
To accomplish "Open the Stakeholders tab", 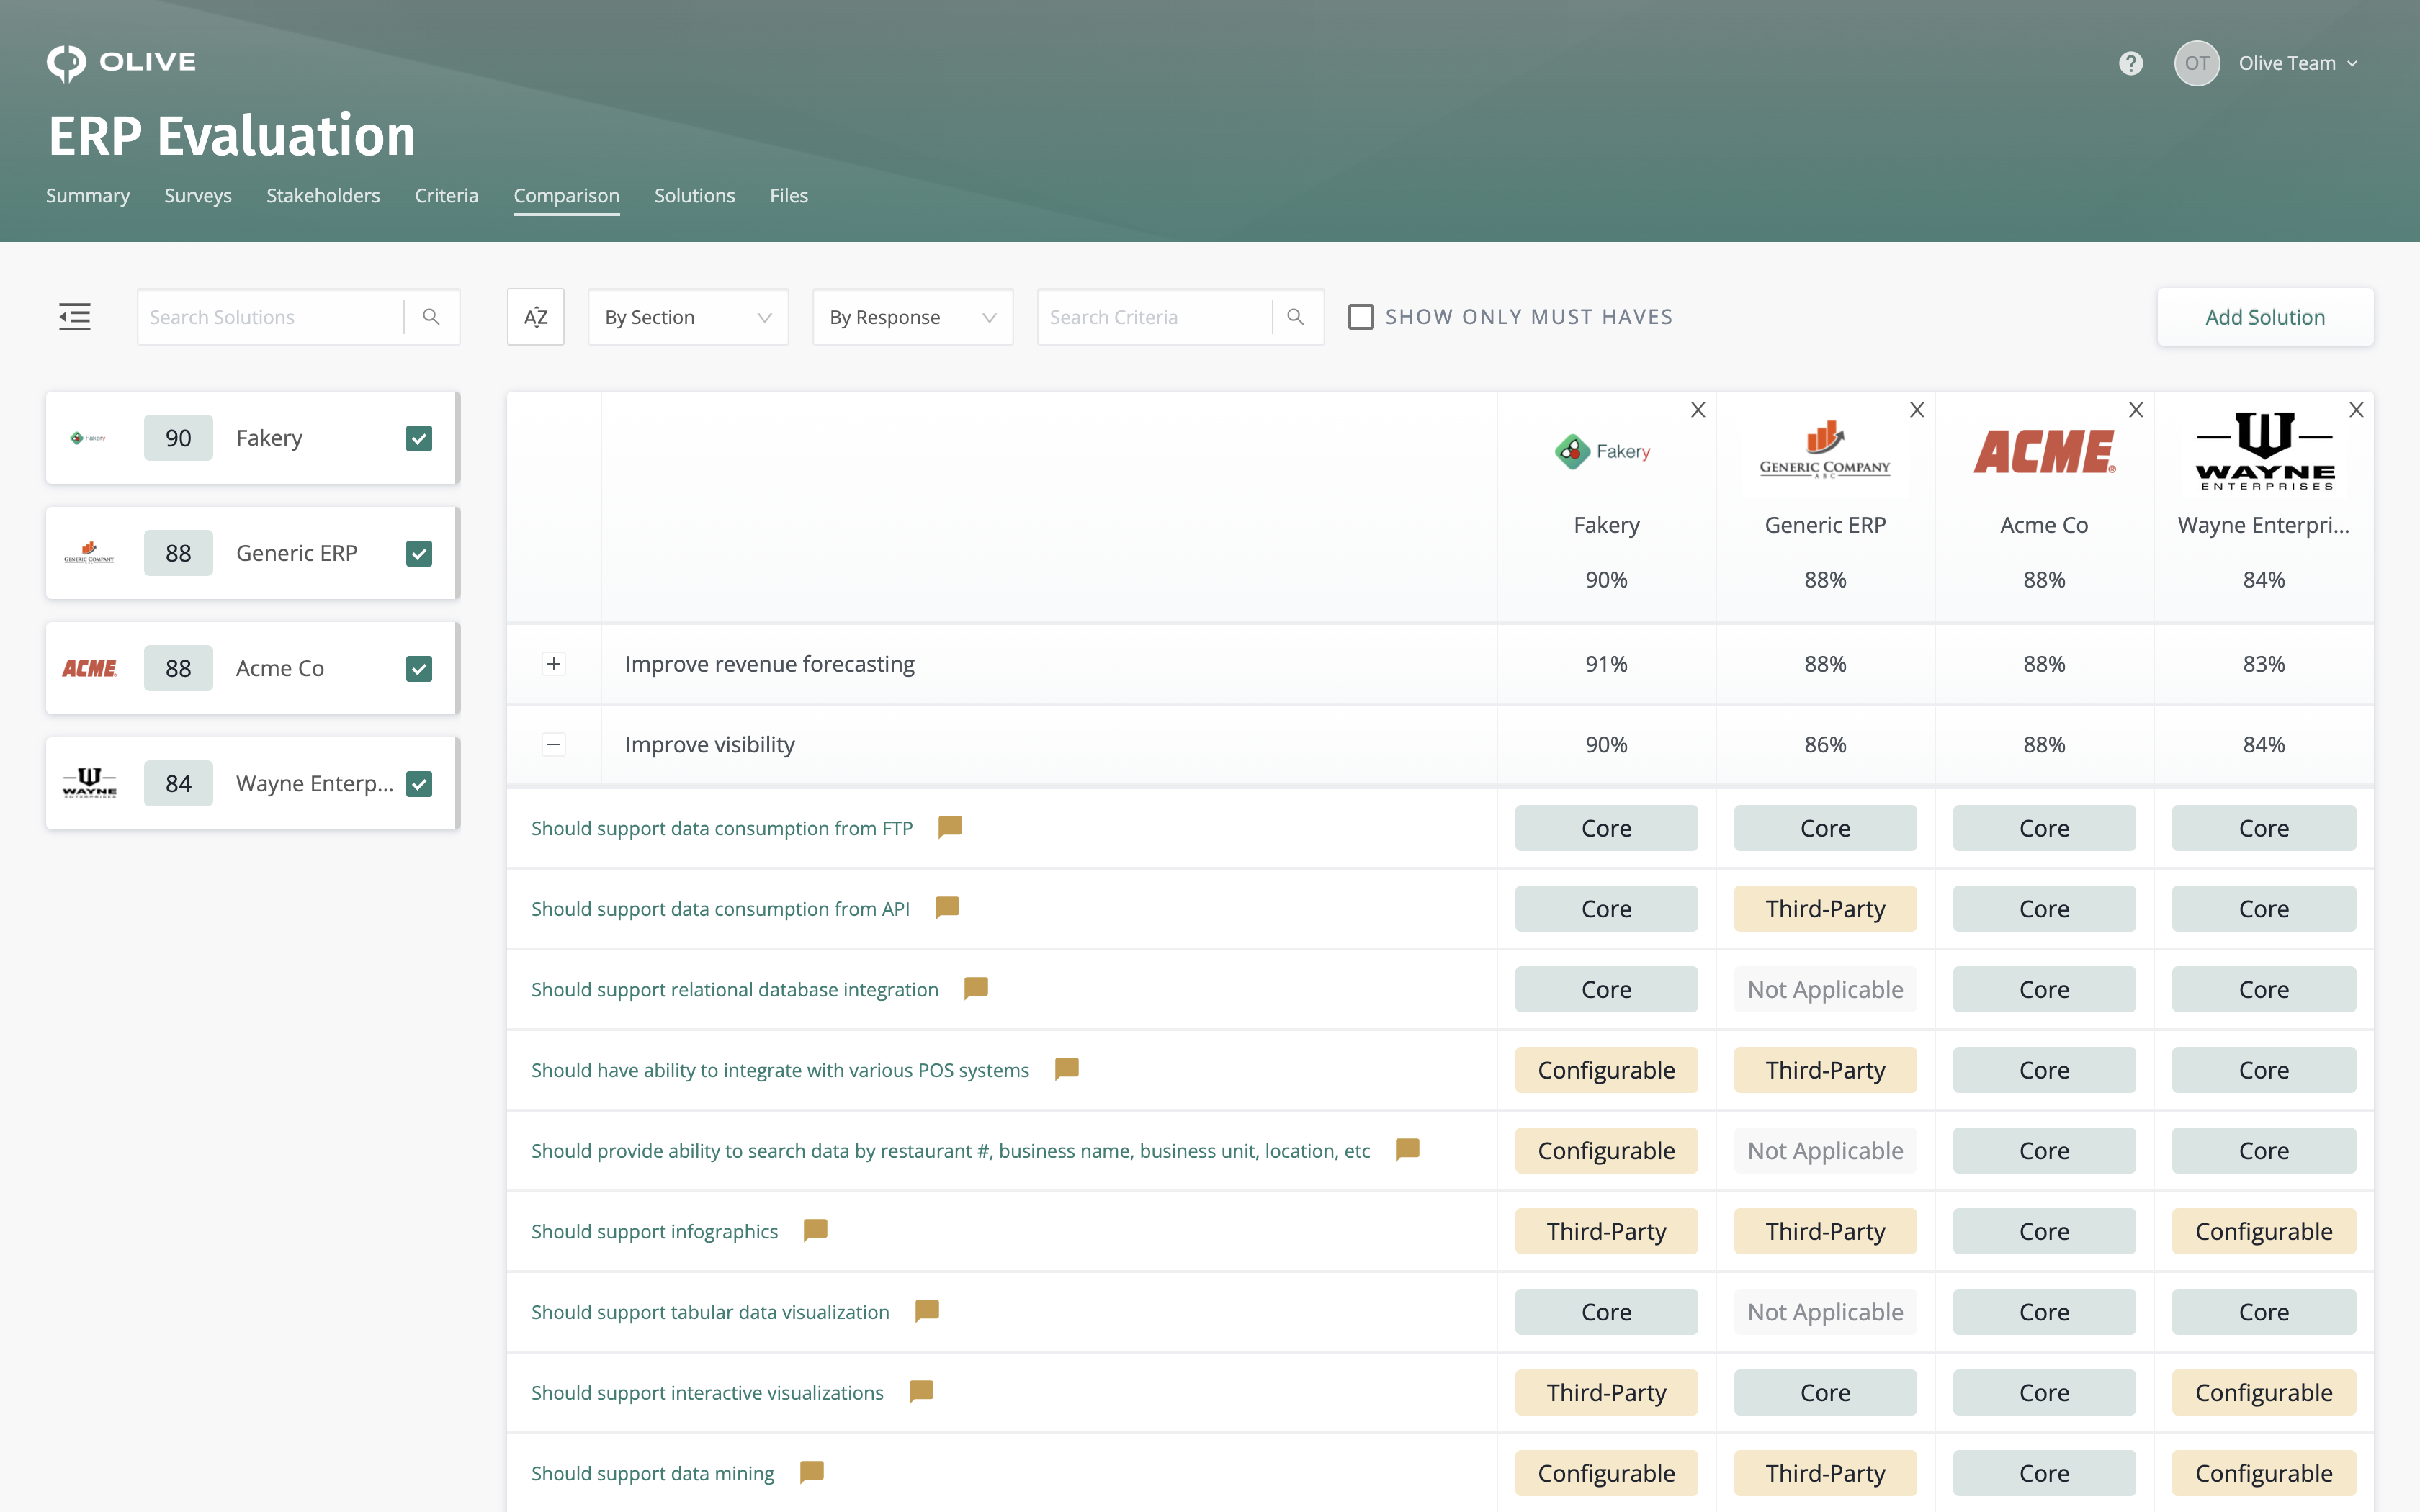I will point(322,196).
